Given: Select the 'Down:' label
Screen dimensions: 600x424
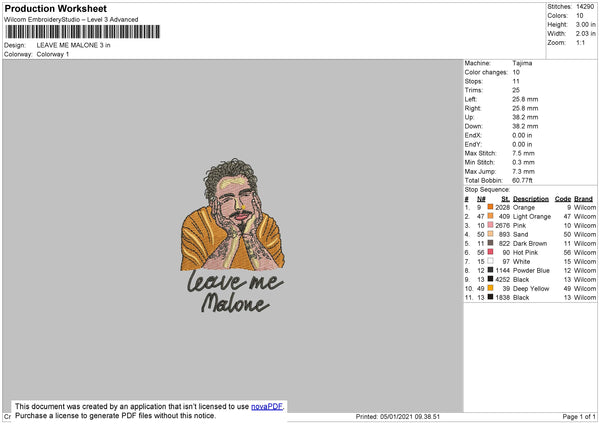Looking at the screenshot, I should pyautogui.click(x=473, y=126).
